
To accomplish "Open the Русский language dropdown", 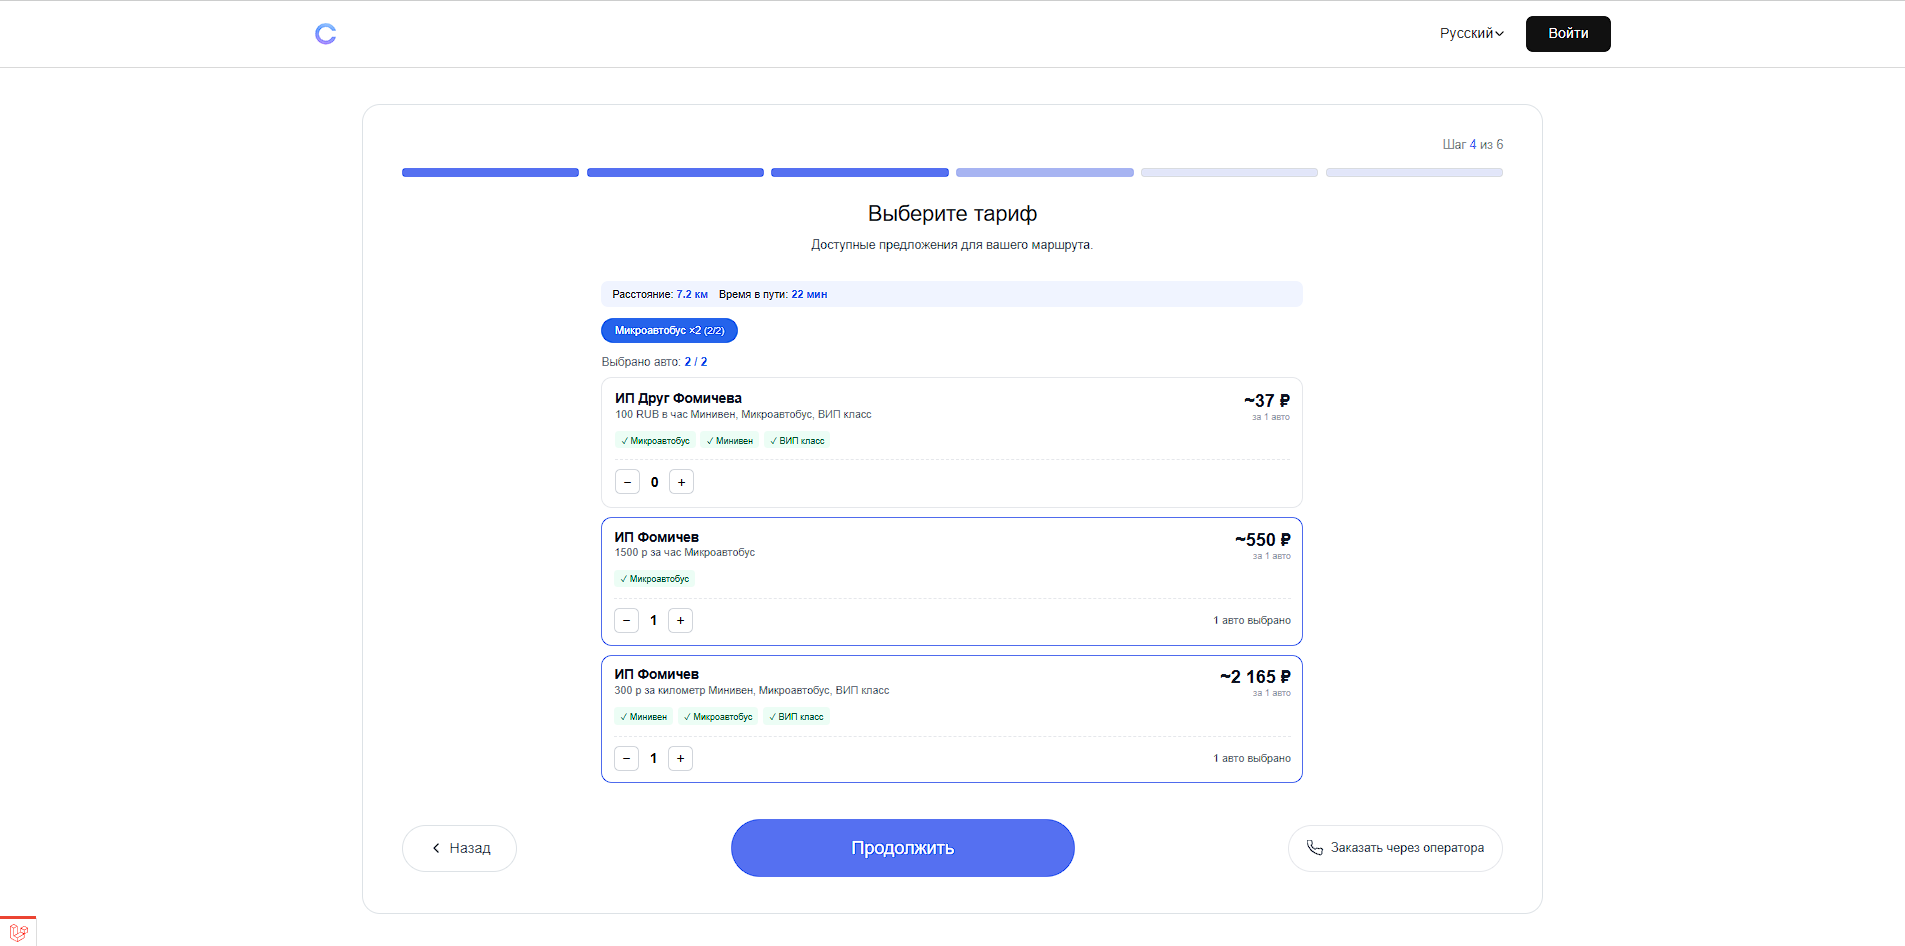I will pos(1471,33).
